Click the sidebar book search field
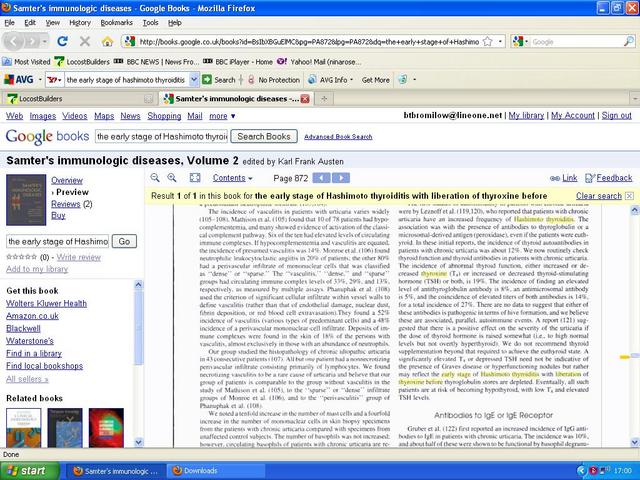 (x=58, y=241)
